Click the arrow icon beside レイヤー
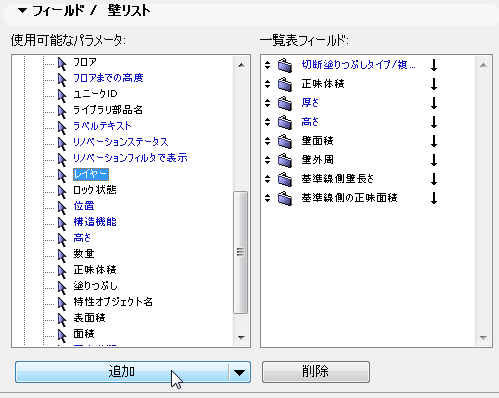 [62, 175]
